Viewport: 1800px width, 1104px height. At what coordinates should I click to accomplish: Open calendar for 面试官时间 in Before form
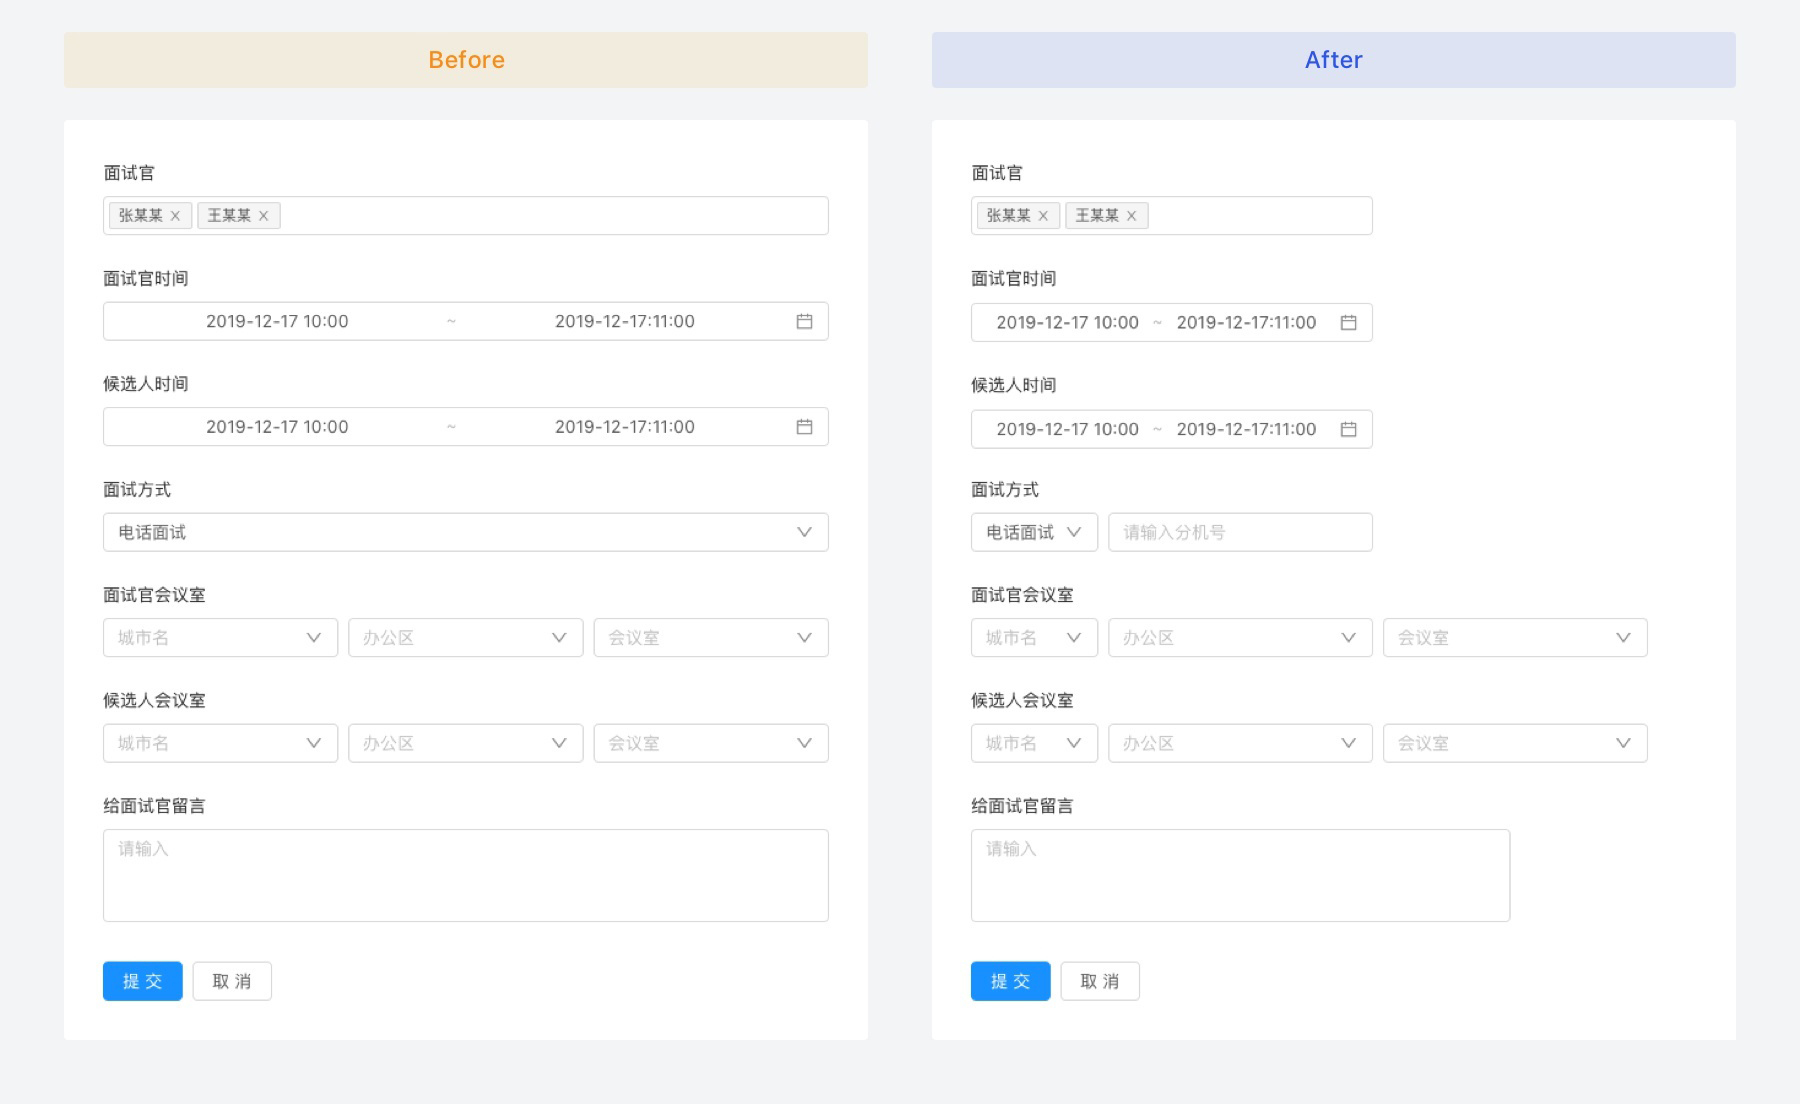tap(804, 322)
